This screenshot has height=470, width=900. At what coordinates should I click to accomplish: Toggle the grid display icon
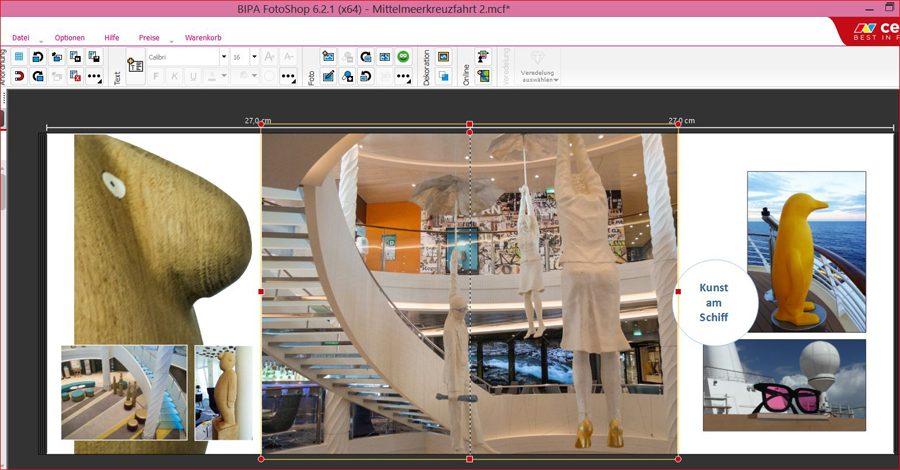click(19, 57)
